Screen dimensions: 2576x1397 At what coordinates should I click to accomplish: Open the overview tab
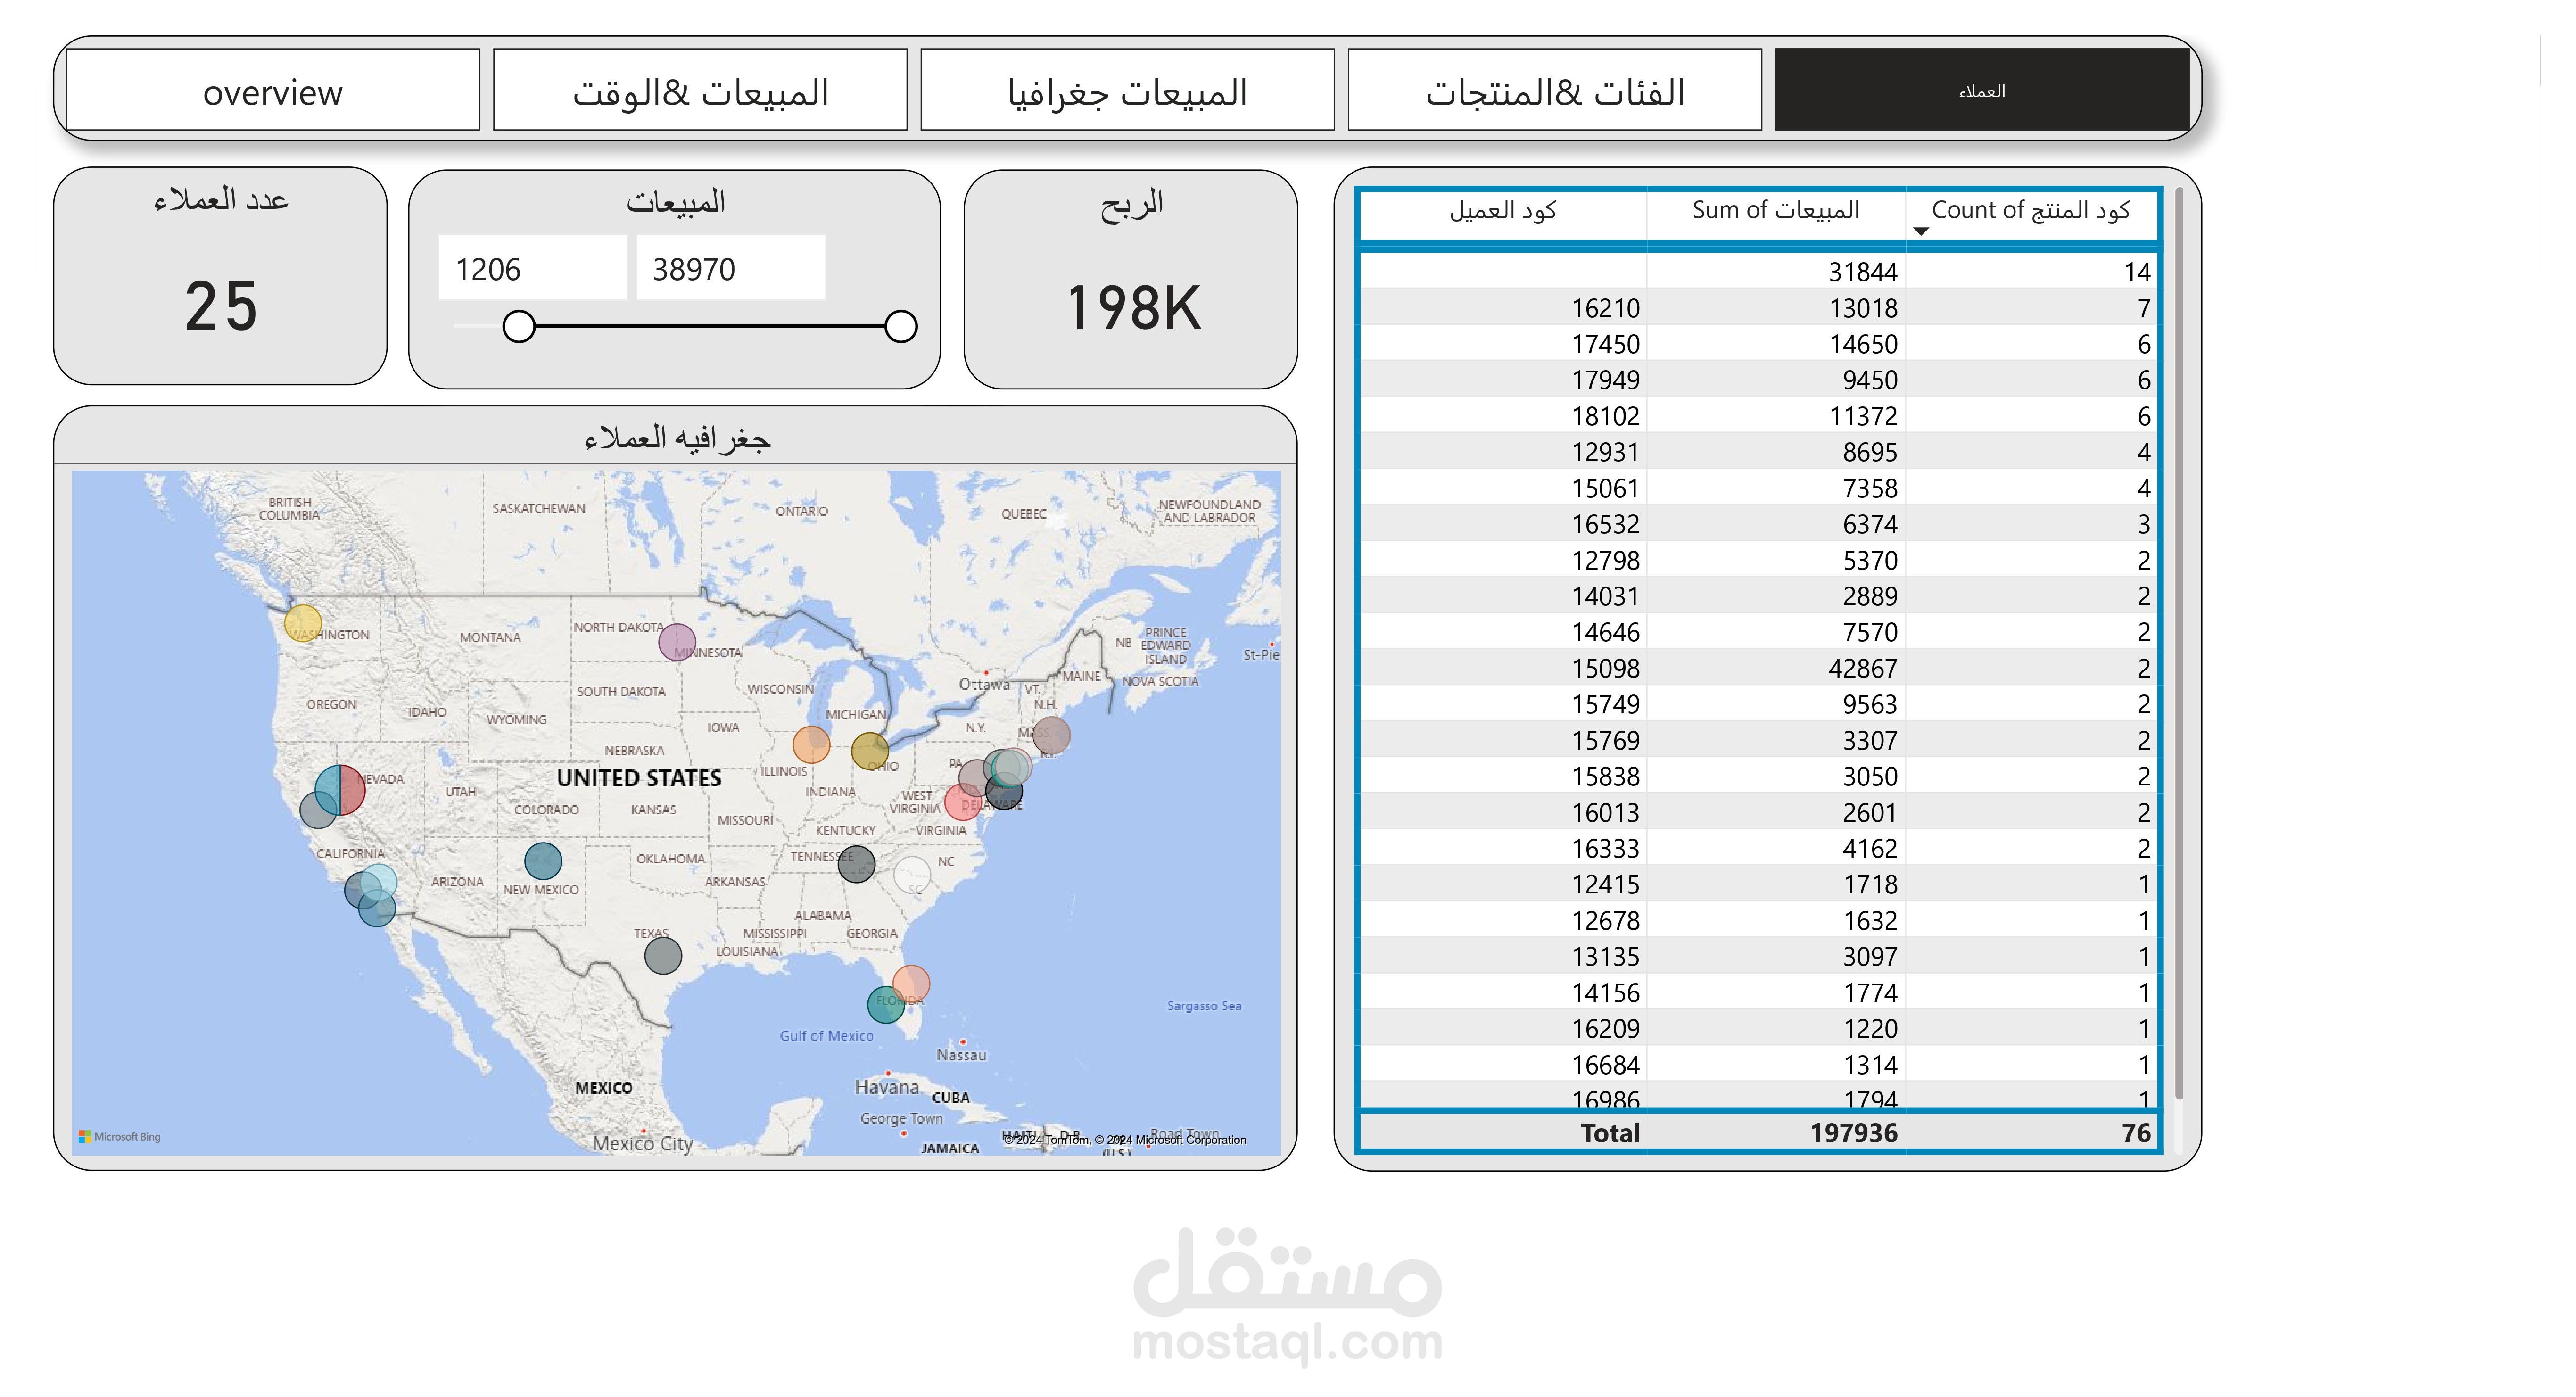[272, 91]
